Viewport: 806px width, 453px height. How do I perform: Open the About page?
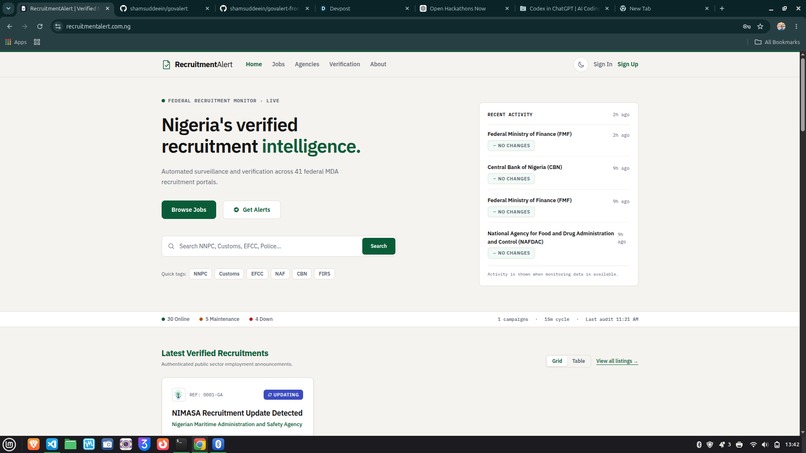pyautogui.click(x=378, y=64)
